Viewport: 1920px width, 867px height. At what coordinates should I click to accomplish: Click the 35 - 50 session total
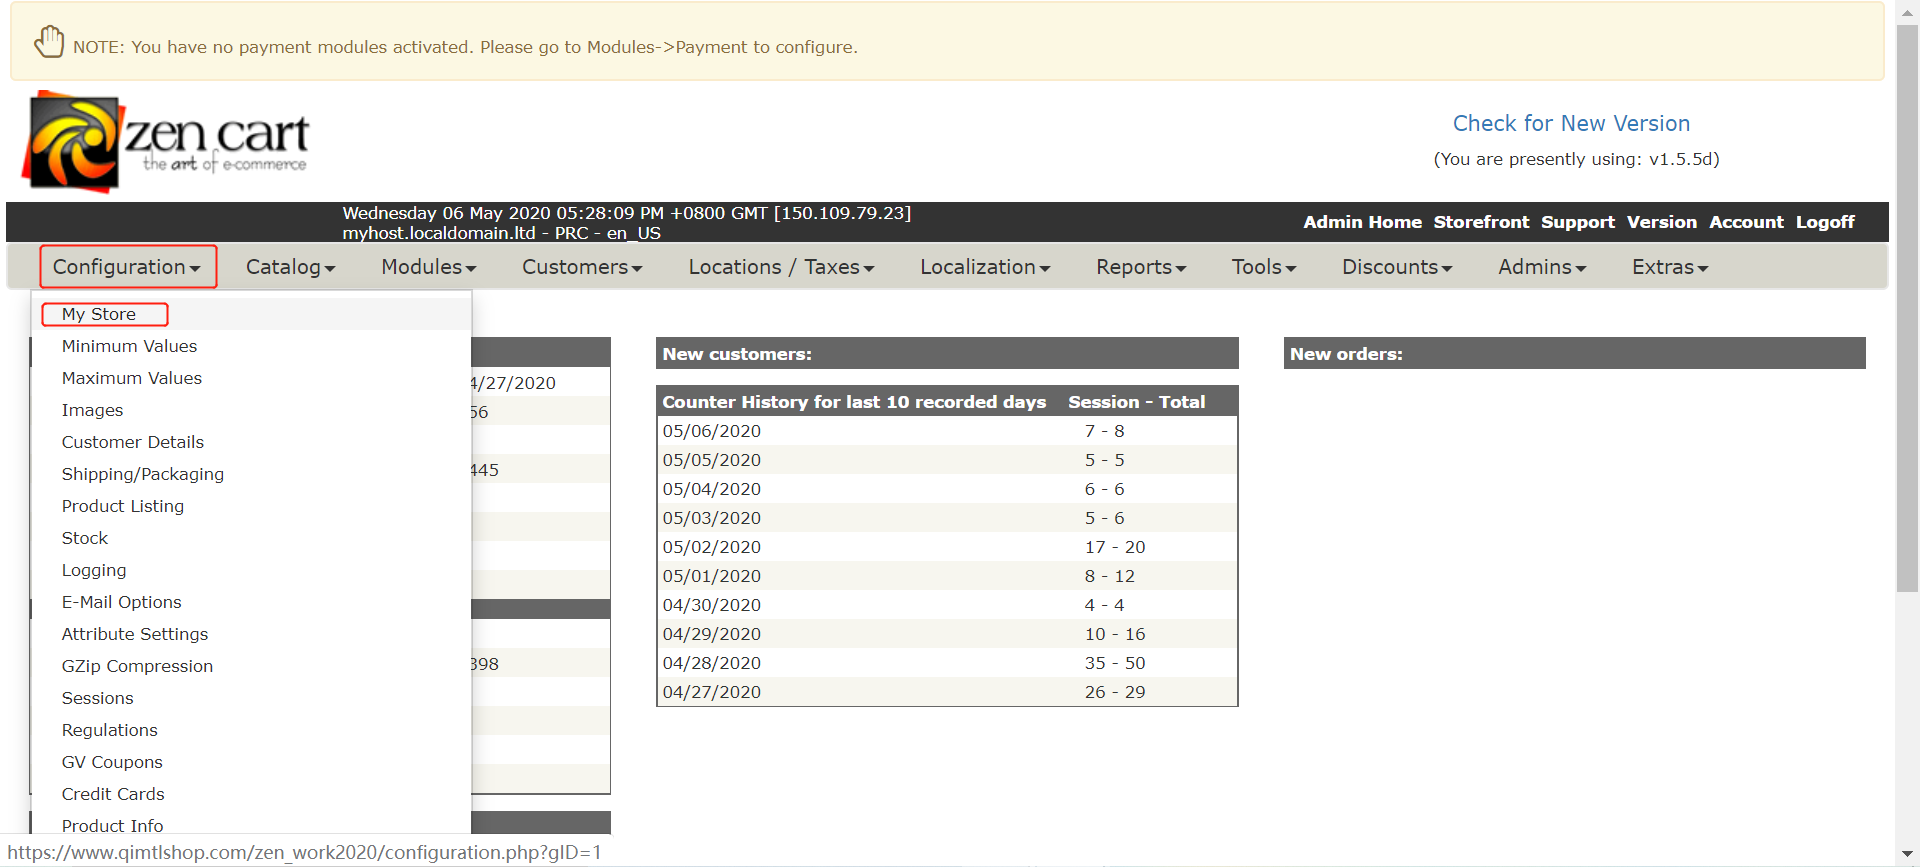(1115, 663)
